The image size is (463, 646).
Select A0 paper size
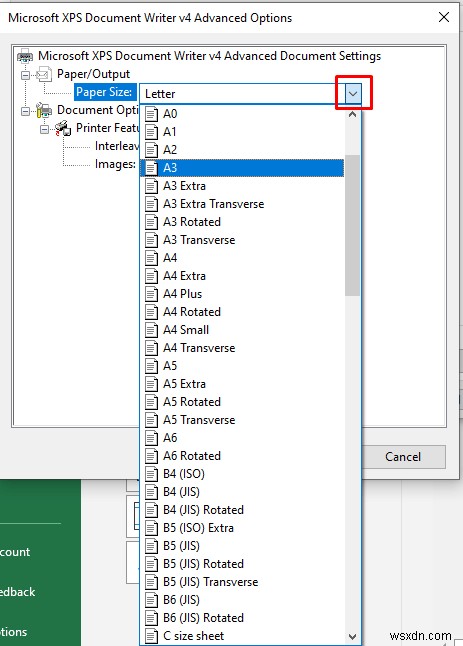coord(242,114)
